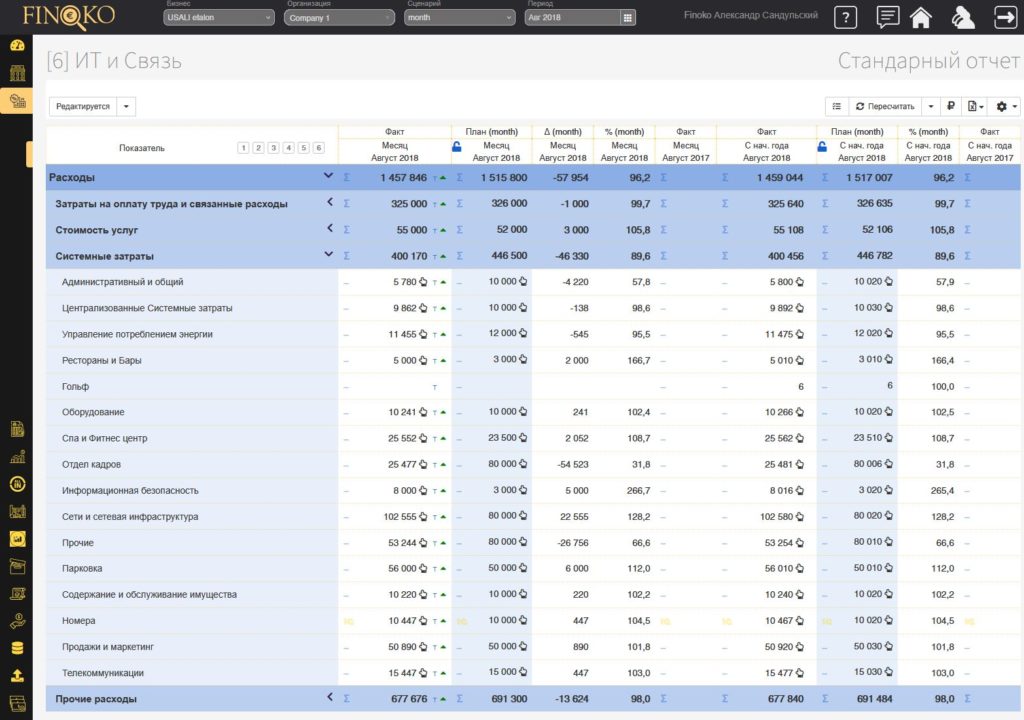This screenshot has height=720, width=1024.
Task: Expand the Стоимость услуг row
Action: coord(329,229)
